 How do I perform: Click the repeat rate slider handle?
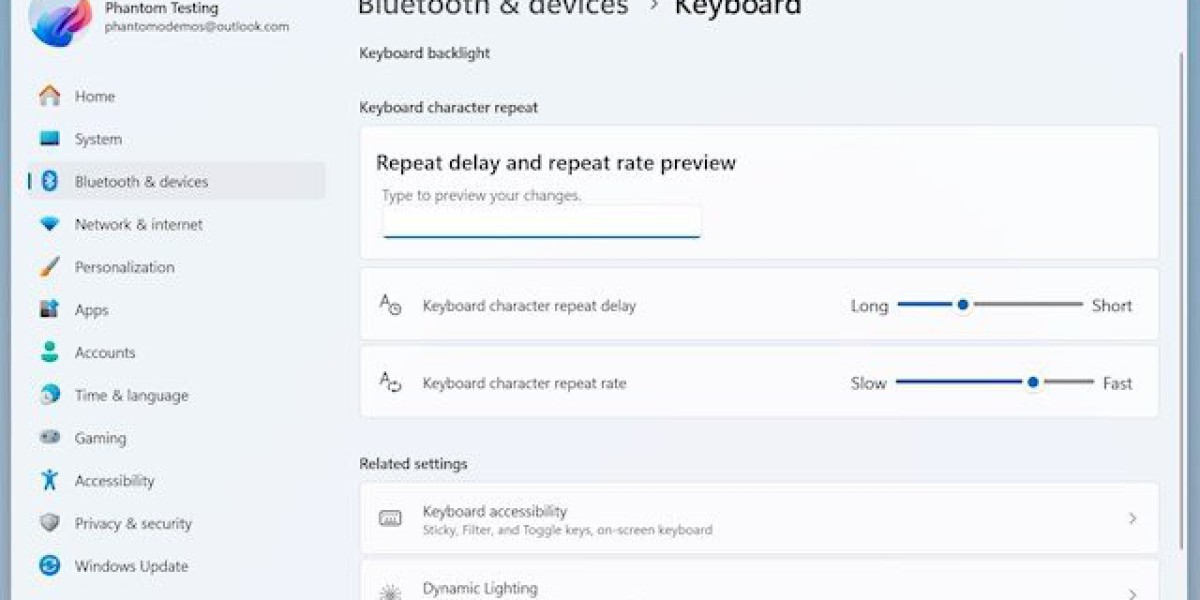pos(1033,382)
